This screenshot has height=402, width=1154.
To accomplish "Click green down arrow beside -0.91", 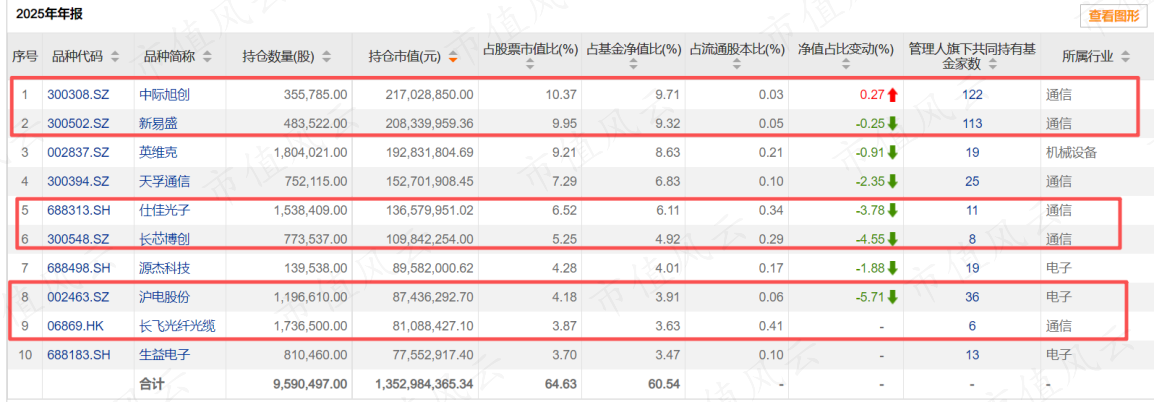I will tap(893, 153).
